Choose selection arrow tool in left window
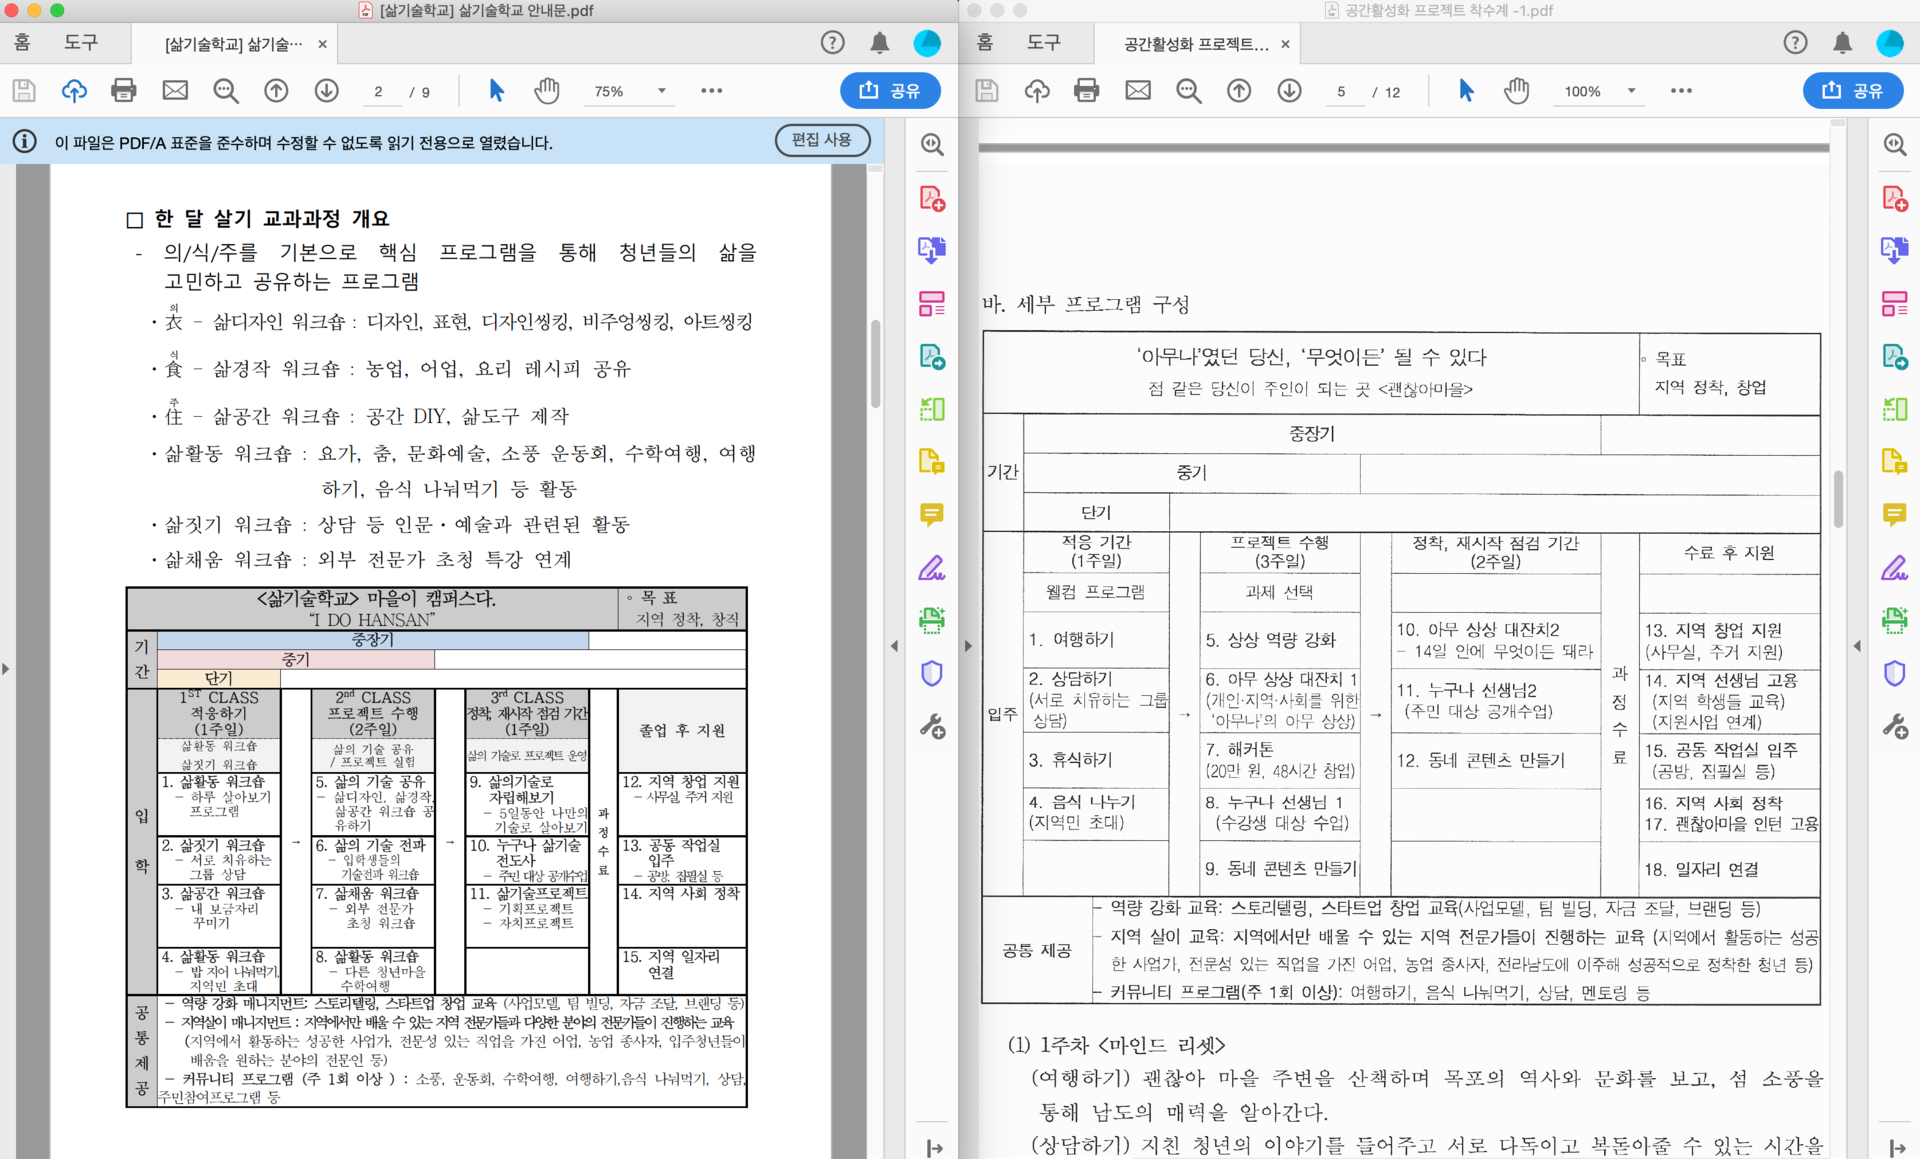Image resolution: width=1920 pixels, height=1159 pixels. tap(496, 91)
